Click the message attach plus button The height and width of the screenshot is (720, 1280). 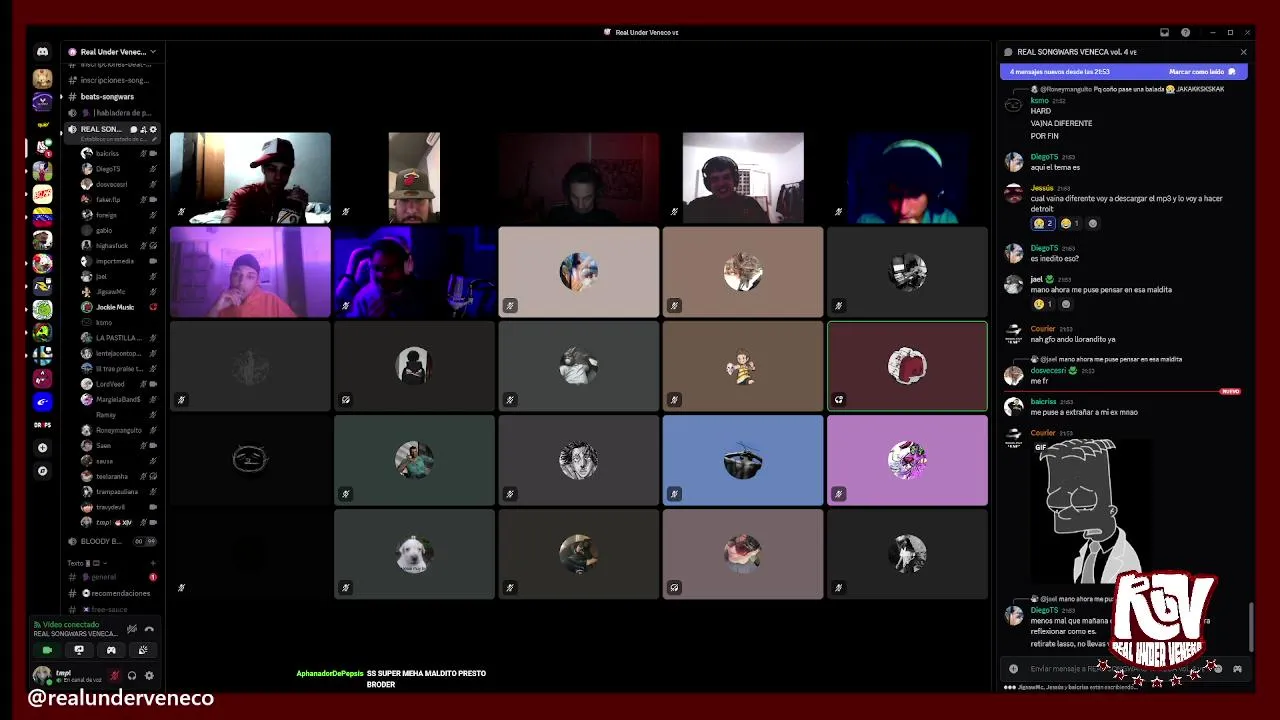click(1013, 668)
